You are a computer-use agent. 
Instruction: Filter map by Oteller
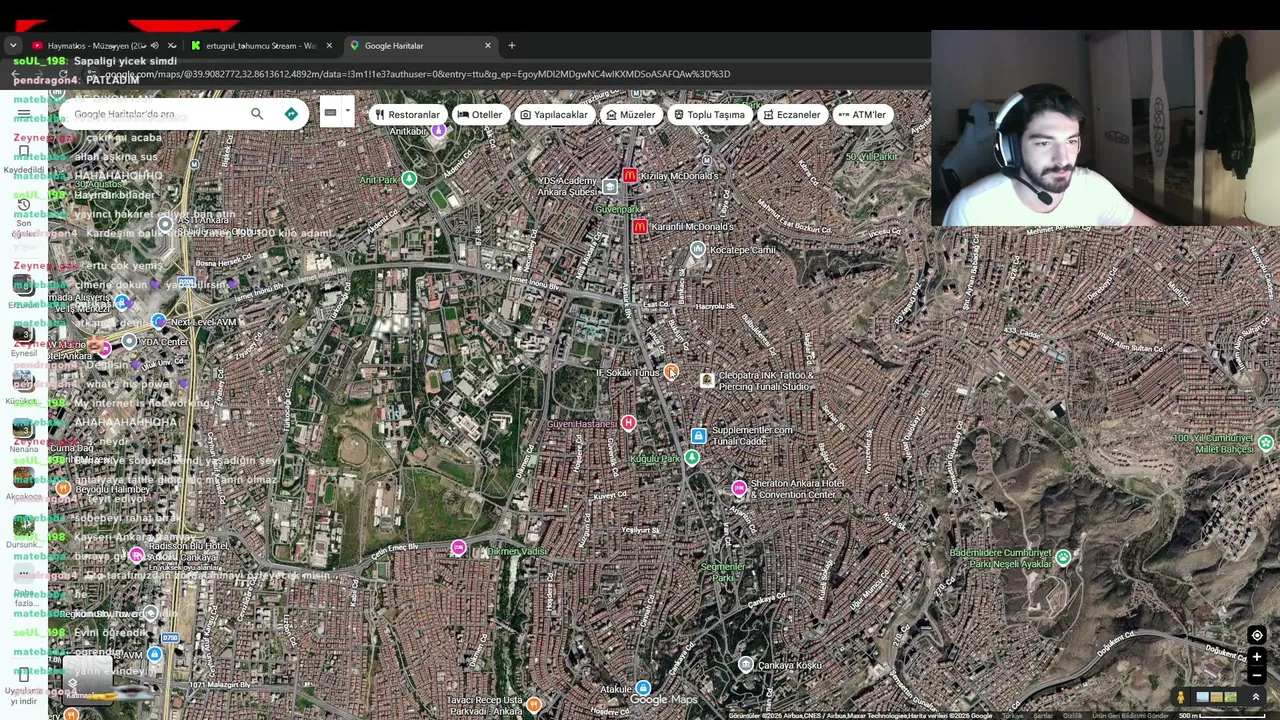click(480, 115)
